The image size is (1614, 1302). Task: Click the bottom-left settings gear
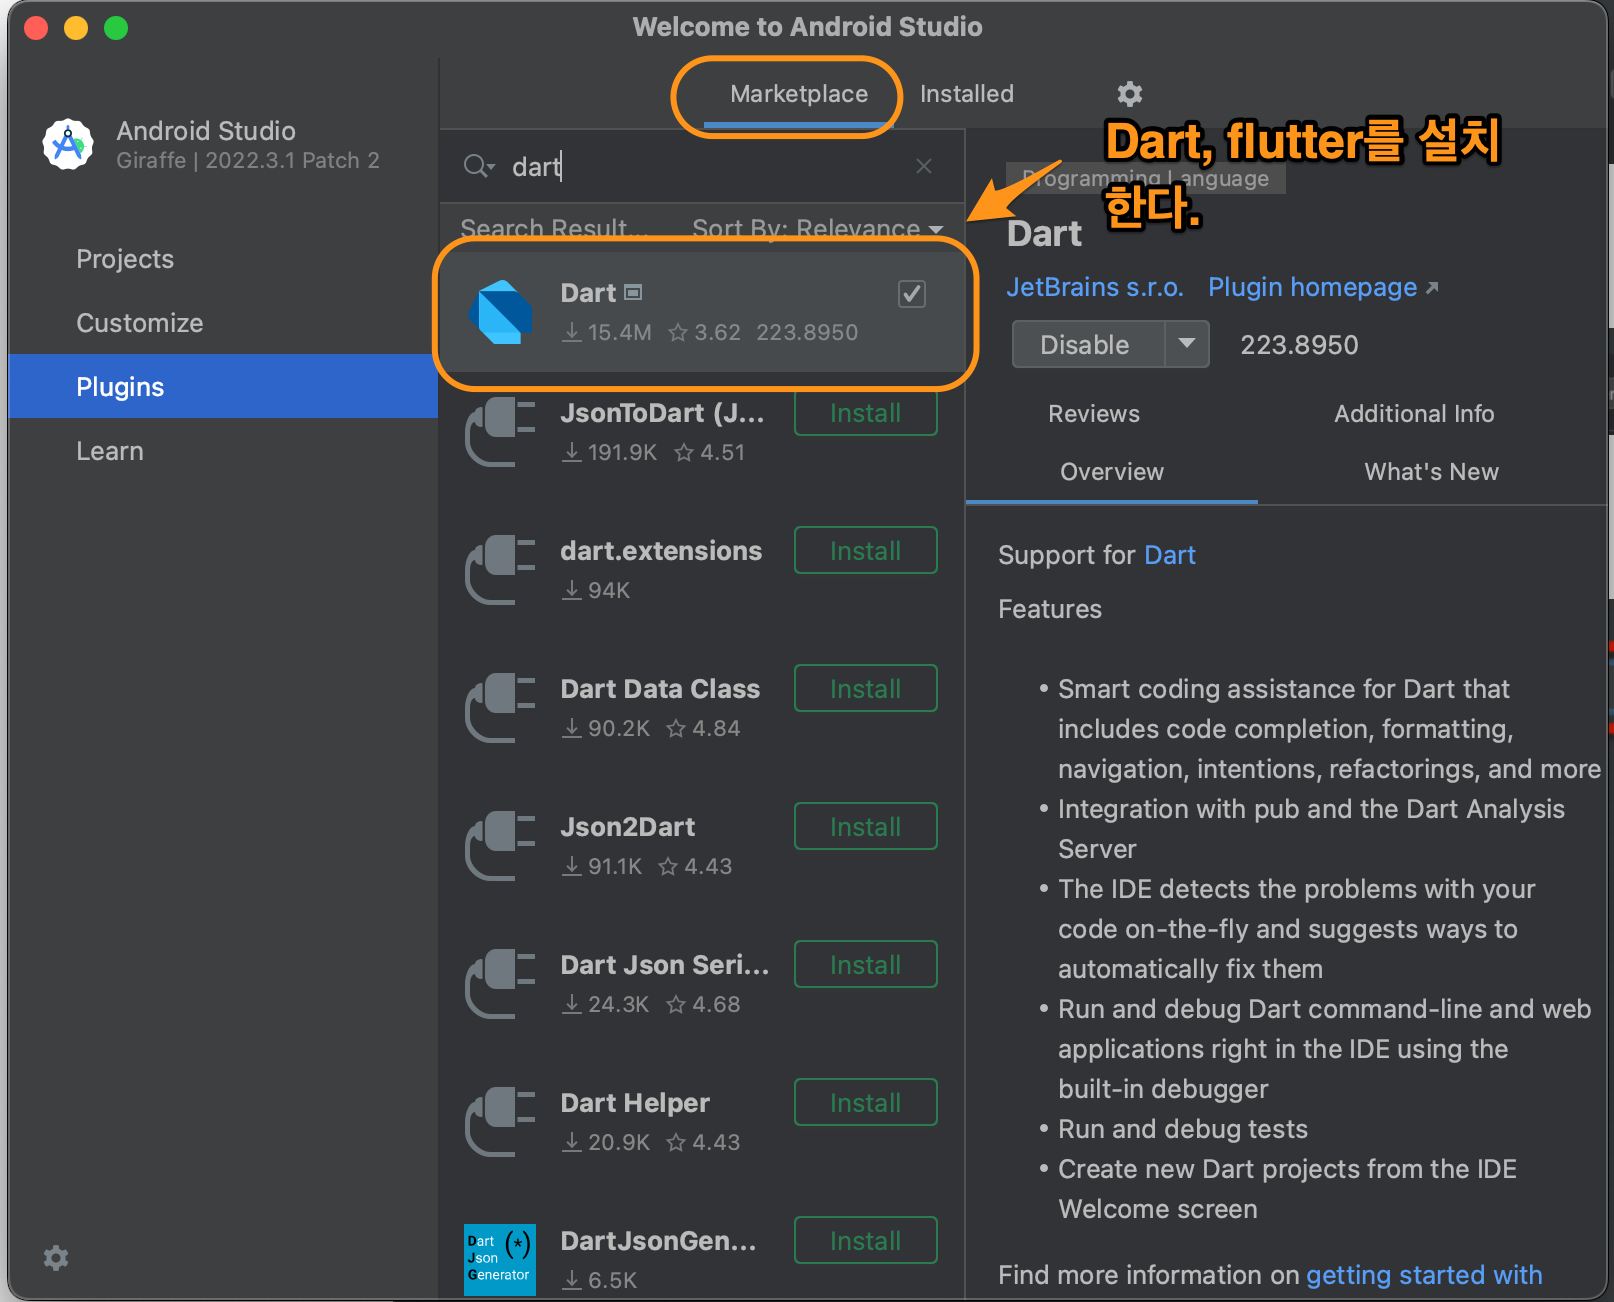[x=55, y=1257]
